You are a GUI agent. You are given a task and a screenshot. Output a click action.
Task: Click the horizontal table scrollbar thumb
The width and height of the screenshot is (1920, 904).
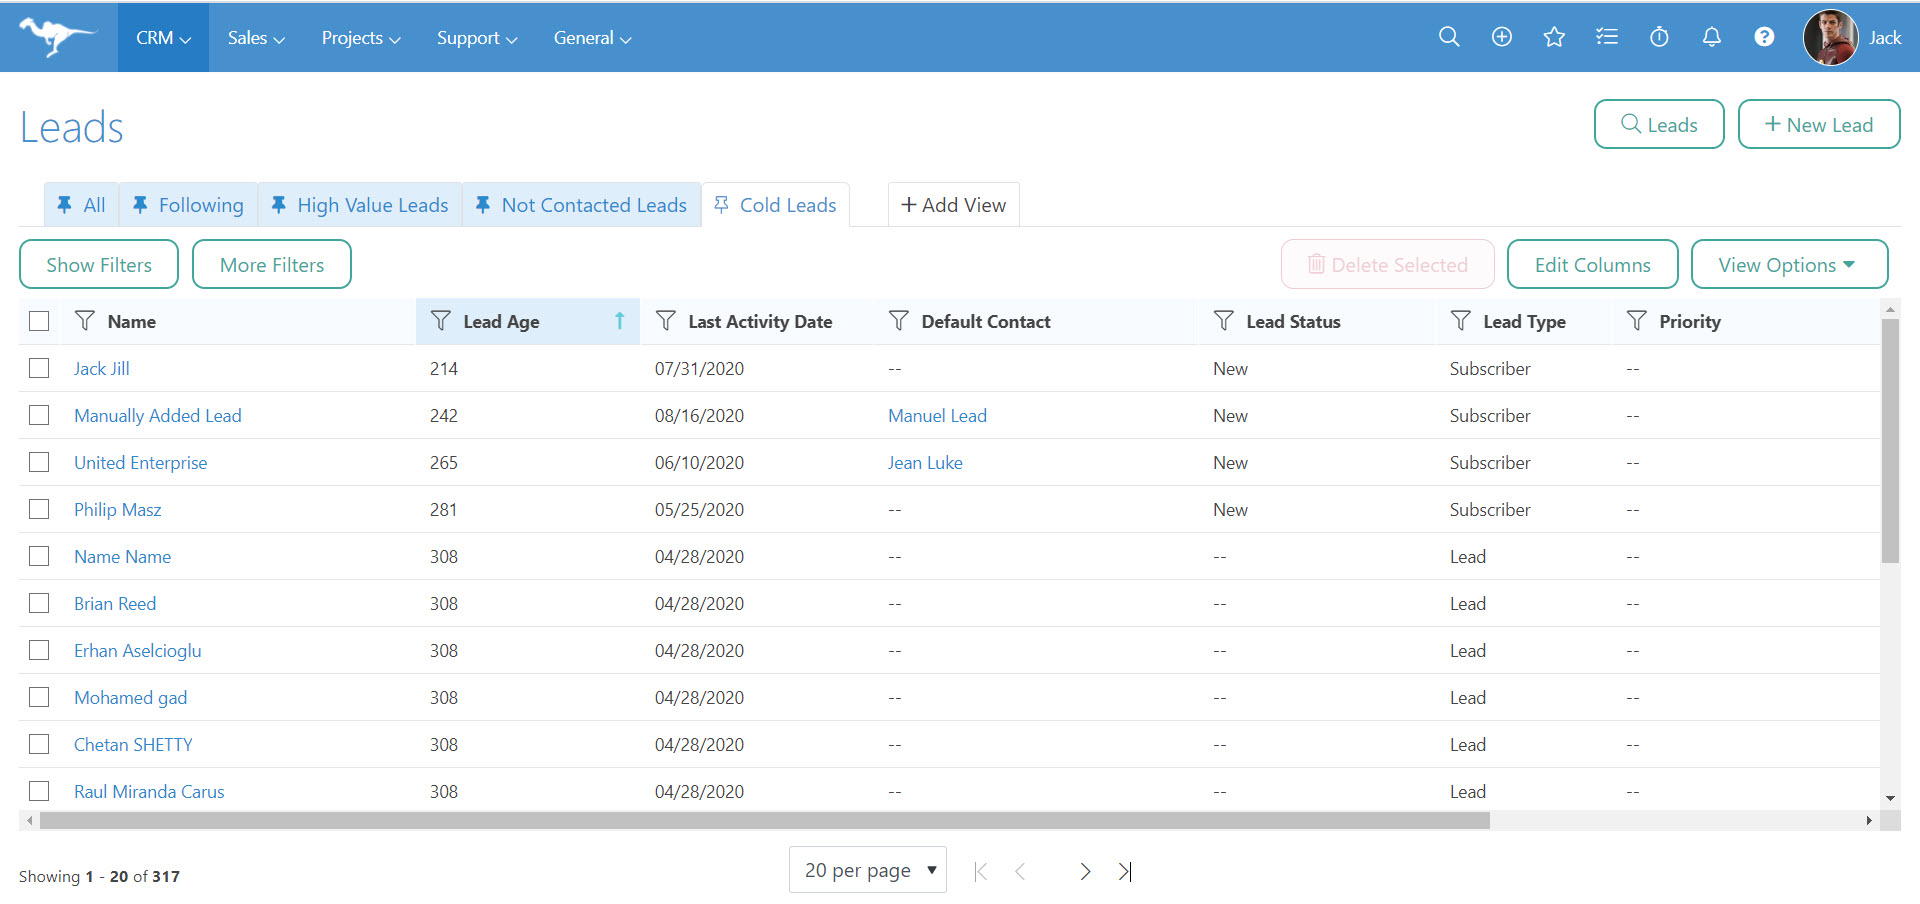click(765, 820)
